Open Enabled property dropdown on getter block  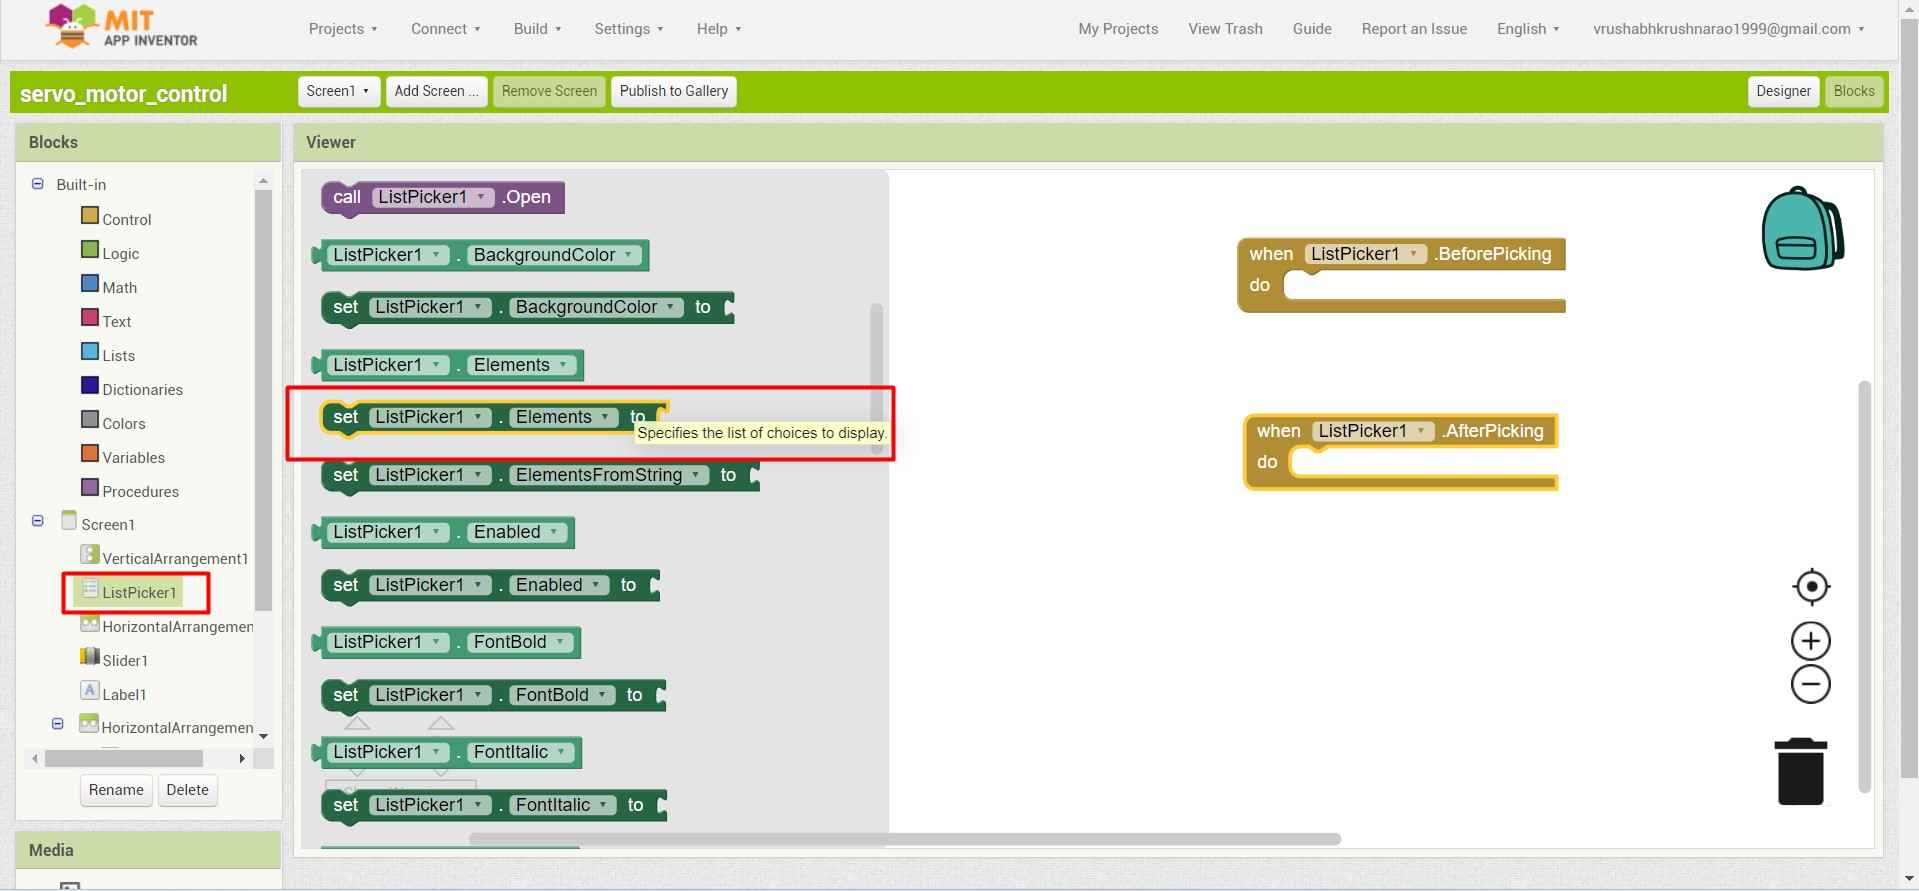(516, 532)
